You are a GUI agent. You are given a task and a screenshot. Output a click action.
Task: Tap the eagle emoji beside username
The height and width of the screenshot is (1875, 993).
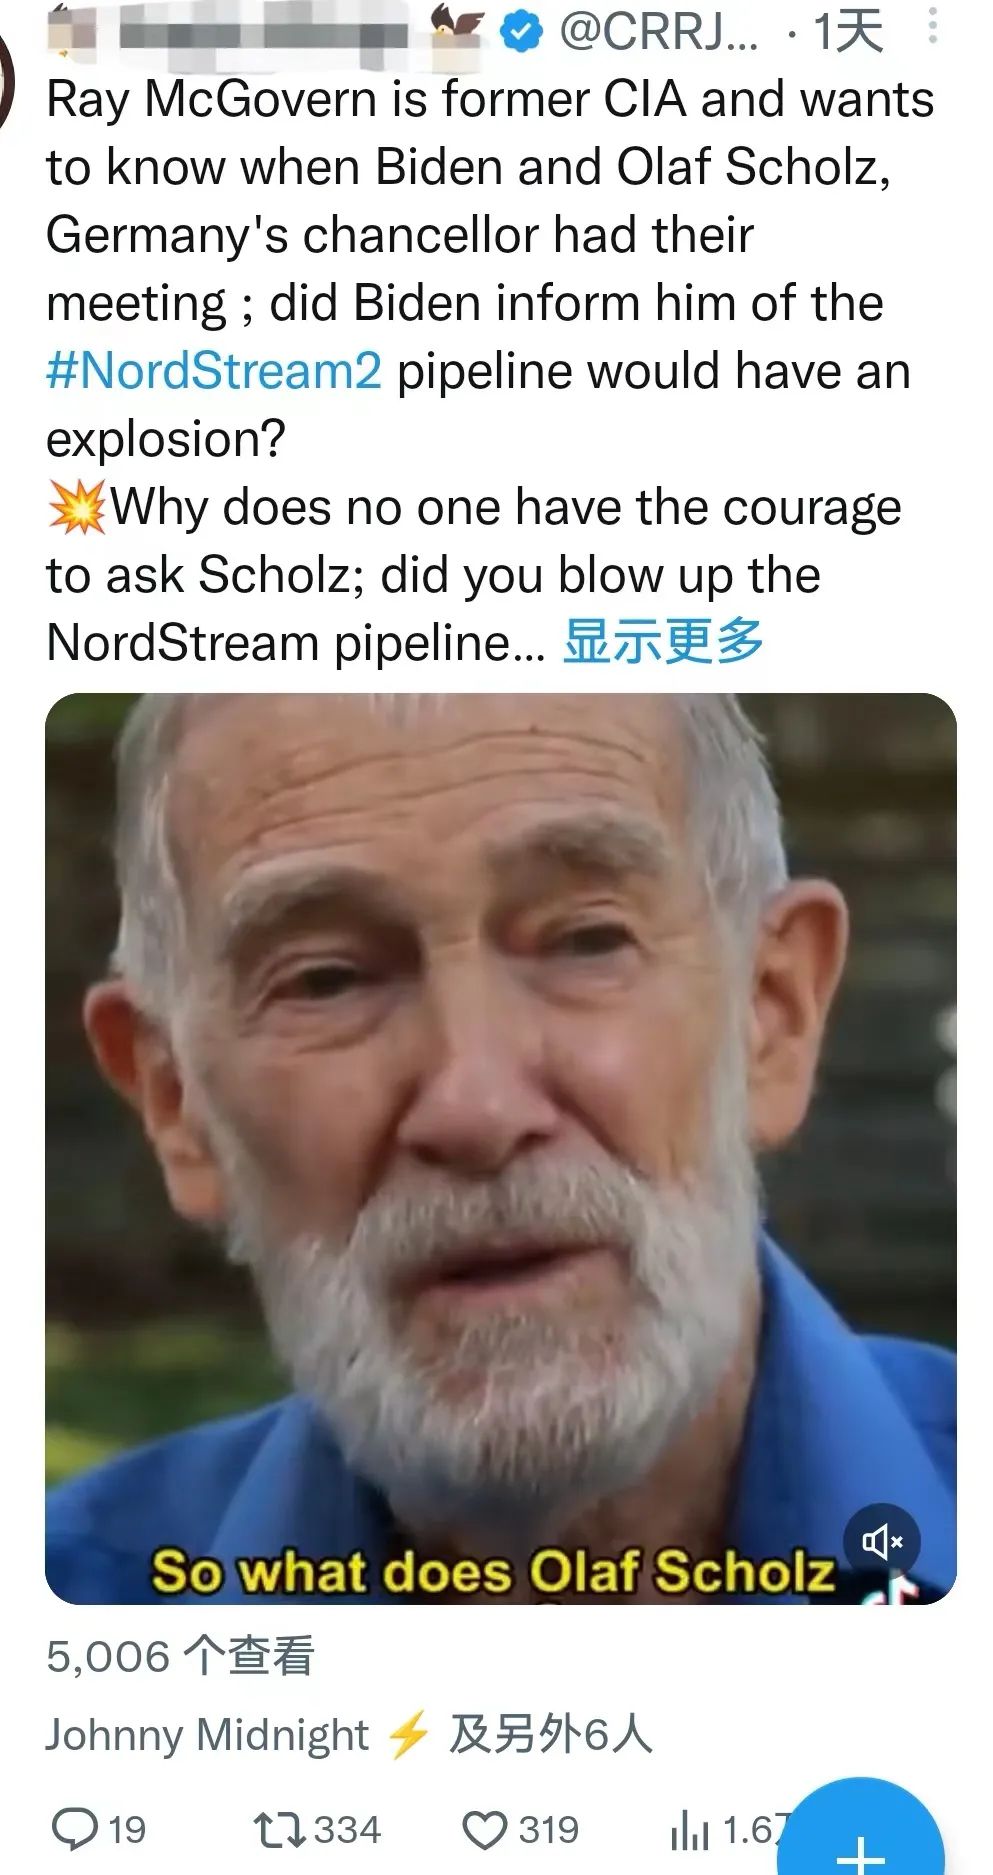pyautogui.click(x=458, y=30)
